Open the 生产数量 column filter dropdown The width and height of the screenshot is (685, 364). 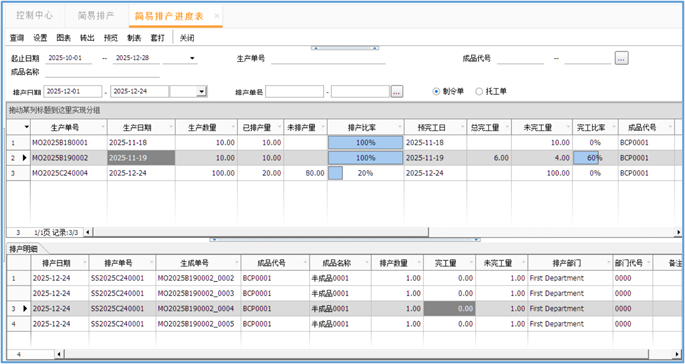point(233,127)
